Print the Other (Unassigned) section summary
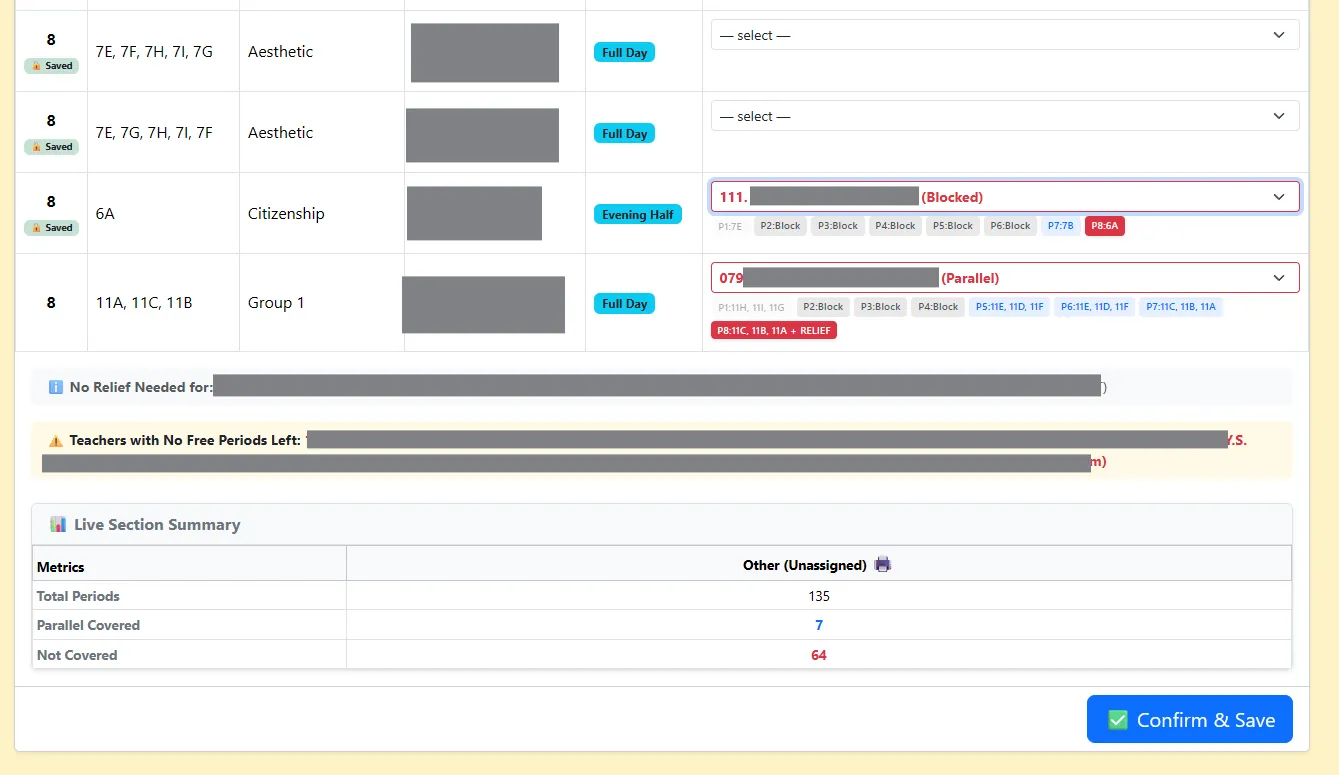1339x775 pixels. click(882, 565)
